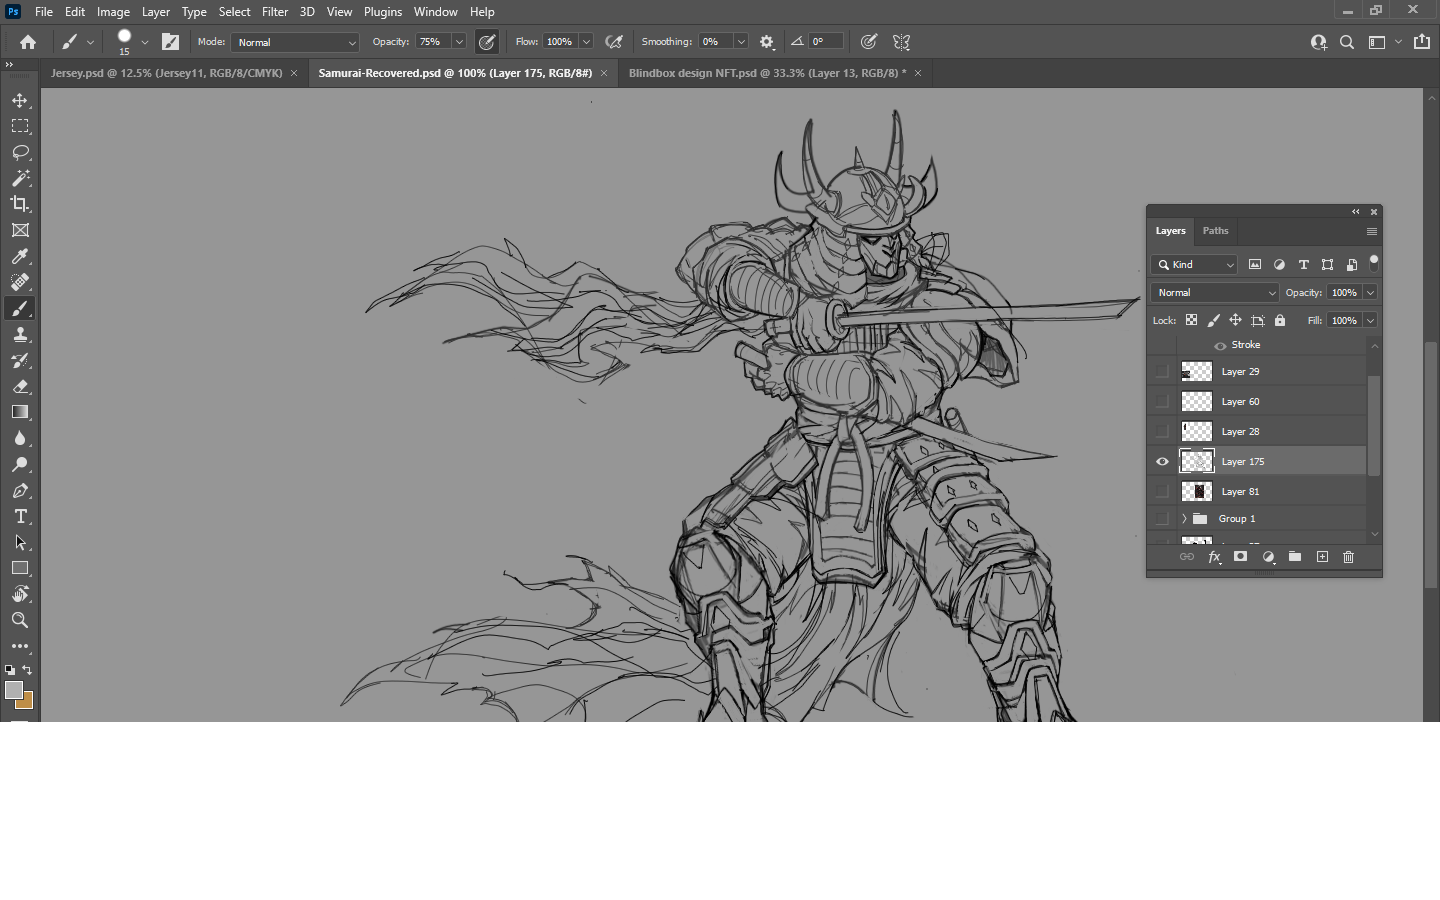Show Layer 60 visibility box
The height and width of the screenshot is (900, 1440).
[1162, 401]
